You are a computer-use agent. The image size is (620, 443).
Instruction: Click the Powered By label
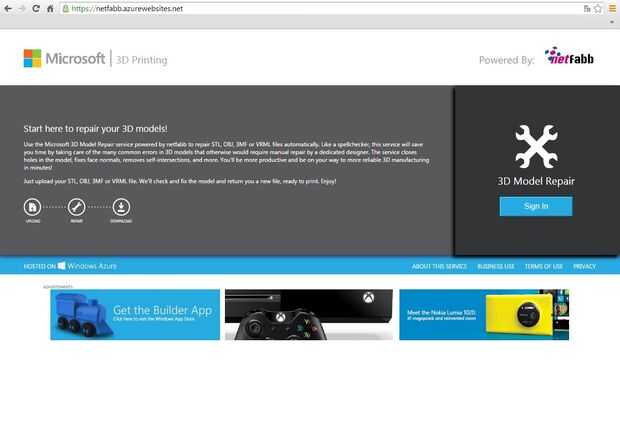pyautogui.click(x=507, y=60)
